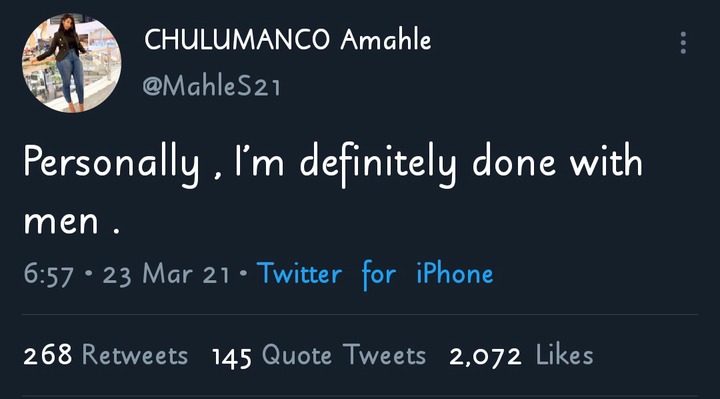
Task: Click the word definitely in the tweet
Action: [x=378, y=164]
